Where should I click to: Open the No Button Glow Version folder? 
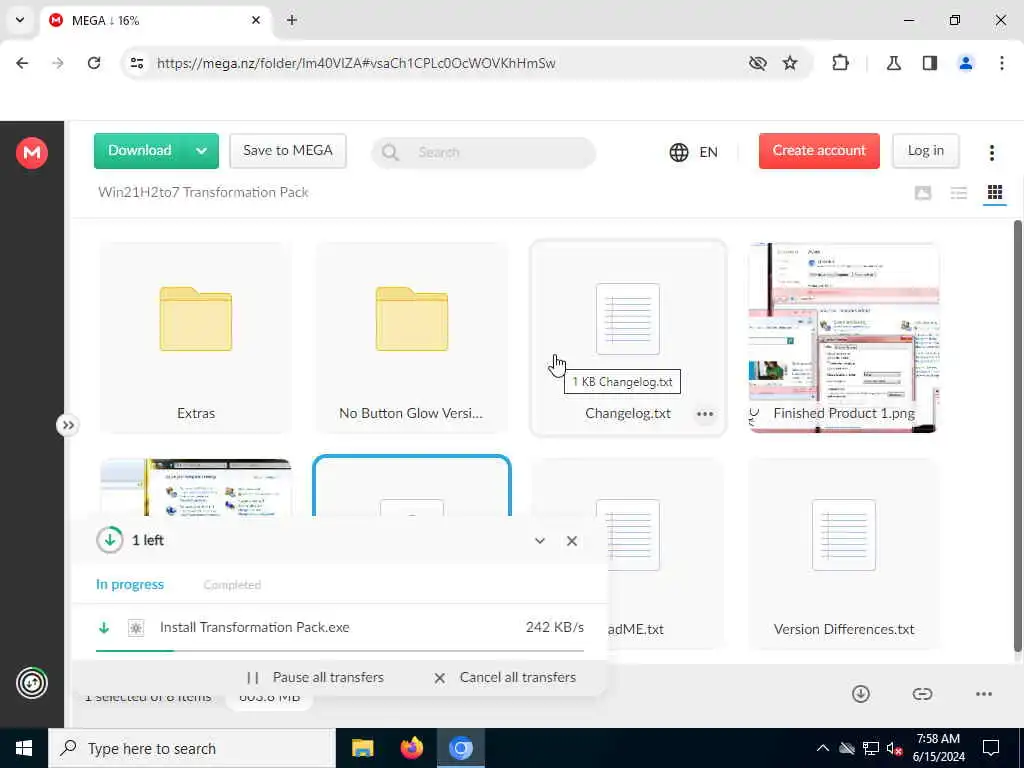411,338
